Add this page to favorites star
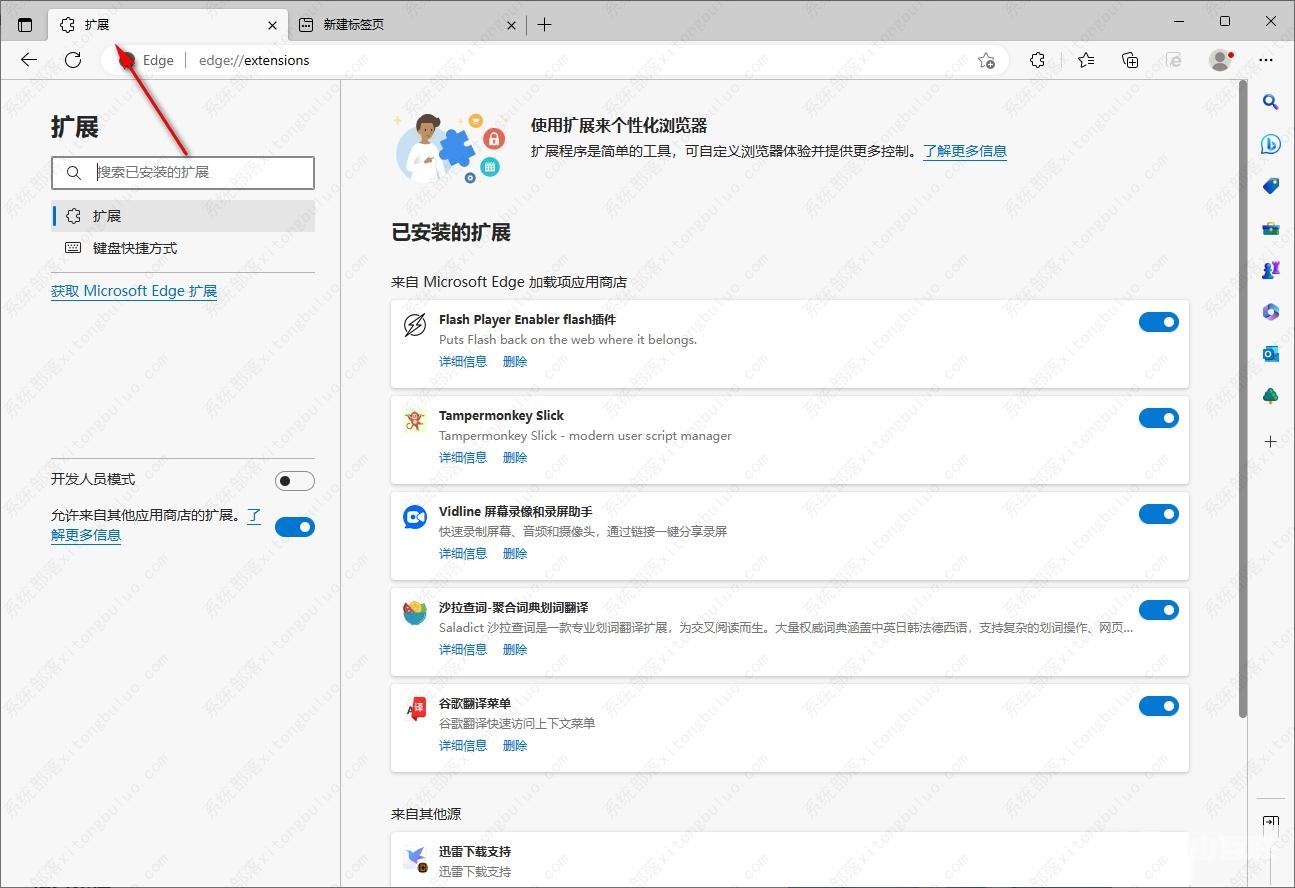1295x888 pixels. coord(986,60)
